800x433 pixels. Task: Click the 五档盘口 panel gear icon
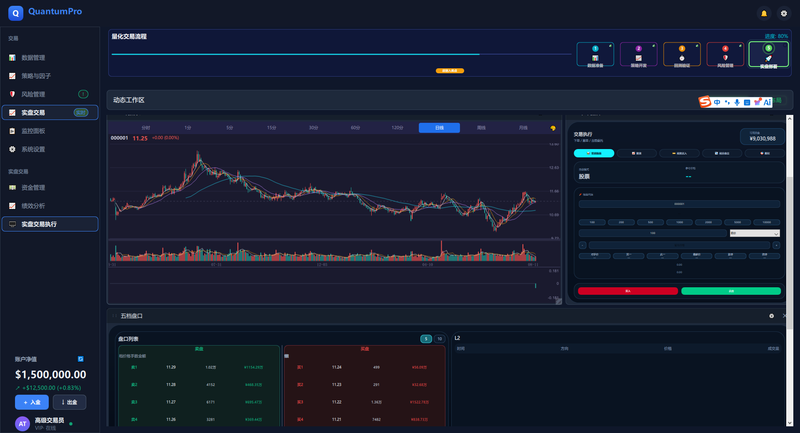click(771, 316)
